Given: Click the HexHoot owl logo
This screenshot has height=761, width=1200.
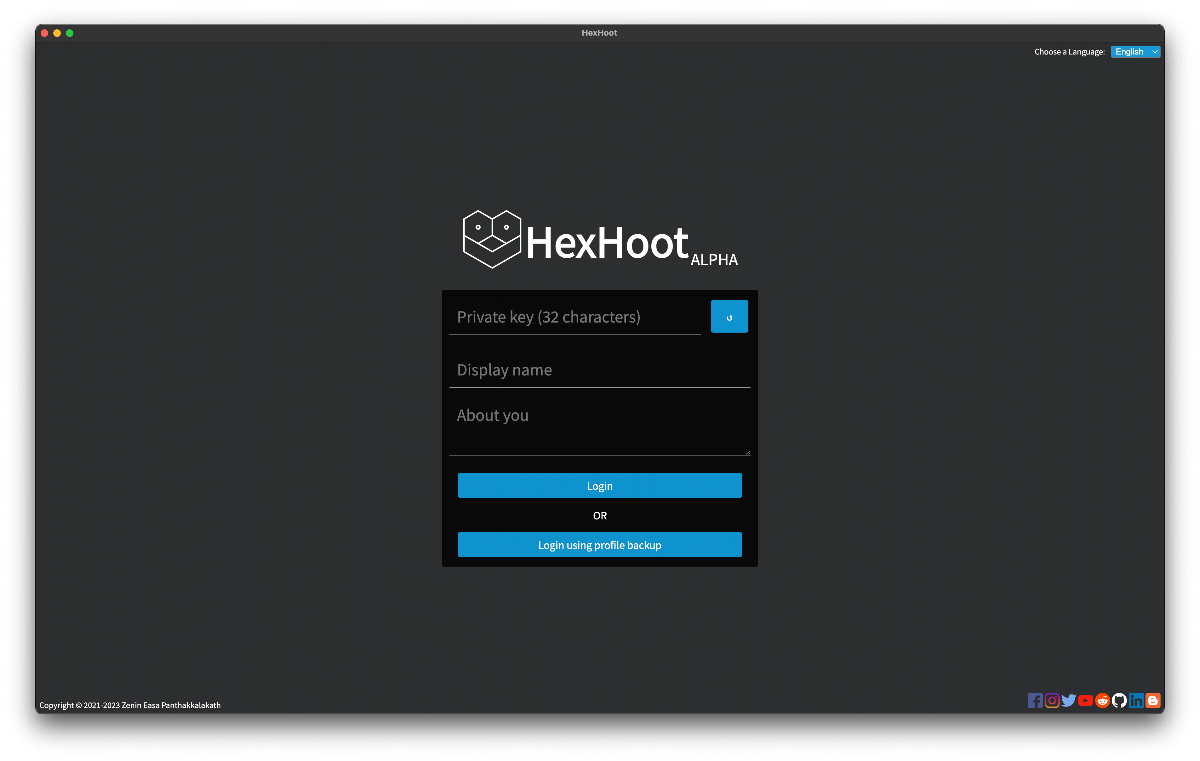Looking at the screenshot, I should pos(493,239).
